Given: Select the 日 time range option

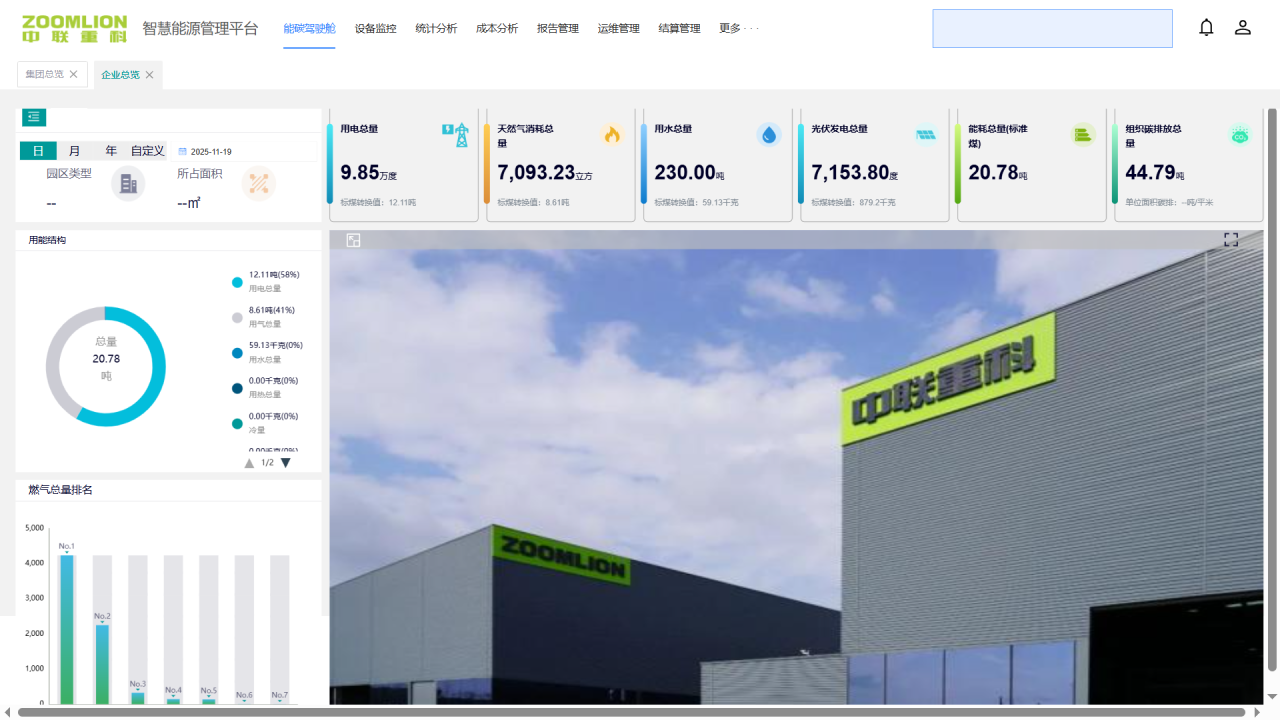Looking at the screenshot, I should (x=38, y=151).
